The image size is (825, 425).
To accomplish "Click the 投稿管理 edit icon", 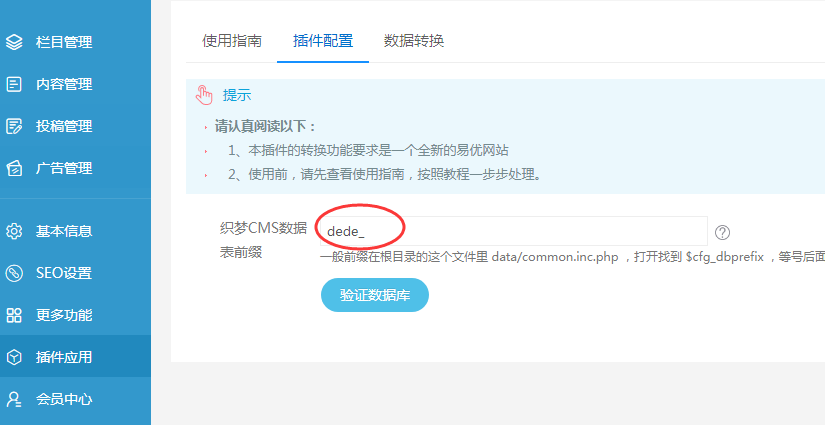I will [x=14, y=126].
